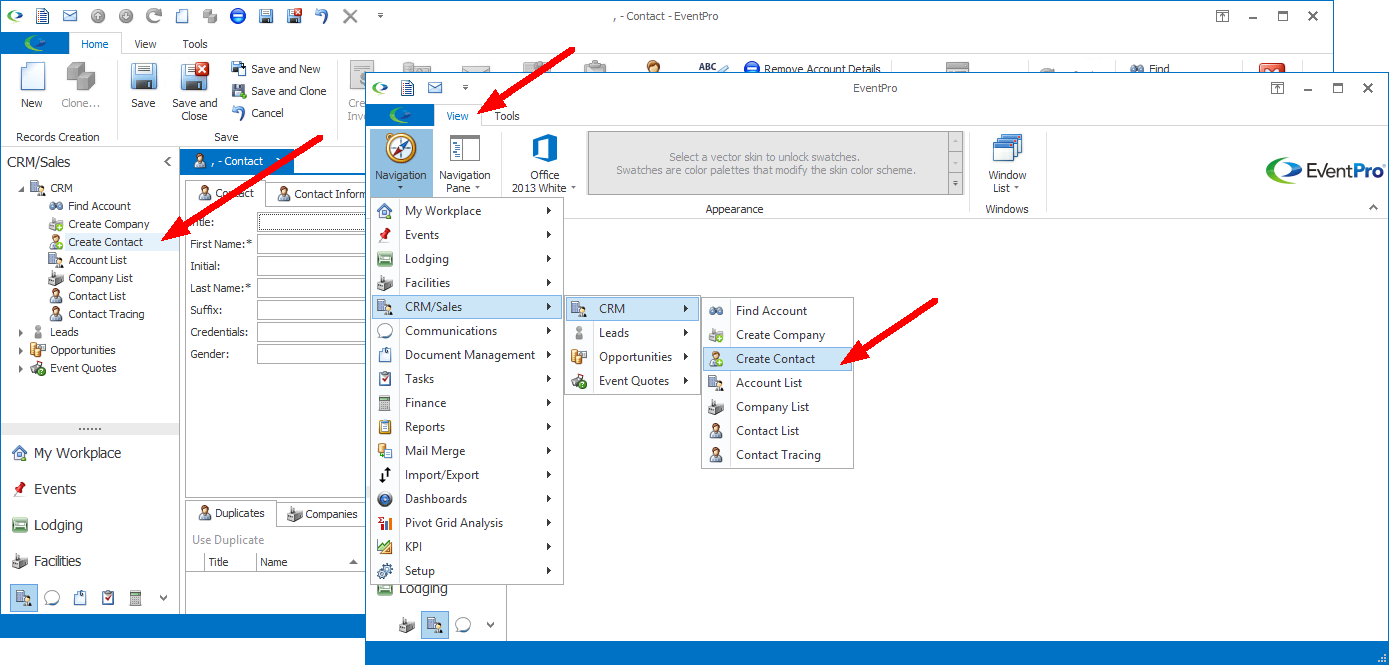Screen dimensions: 1389x665
Task: Click the Last Name input field
Action: tap(311, 288)
